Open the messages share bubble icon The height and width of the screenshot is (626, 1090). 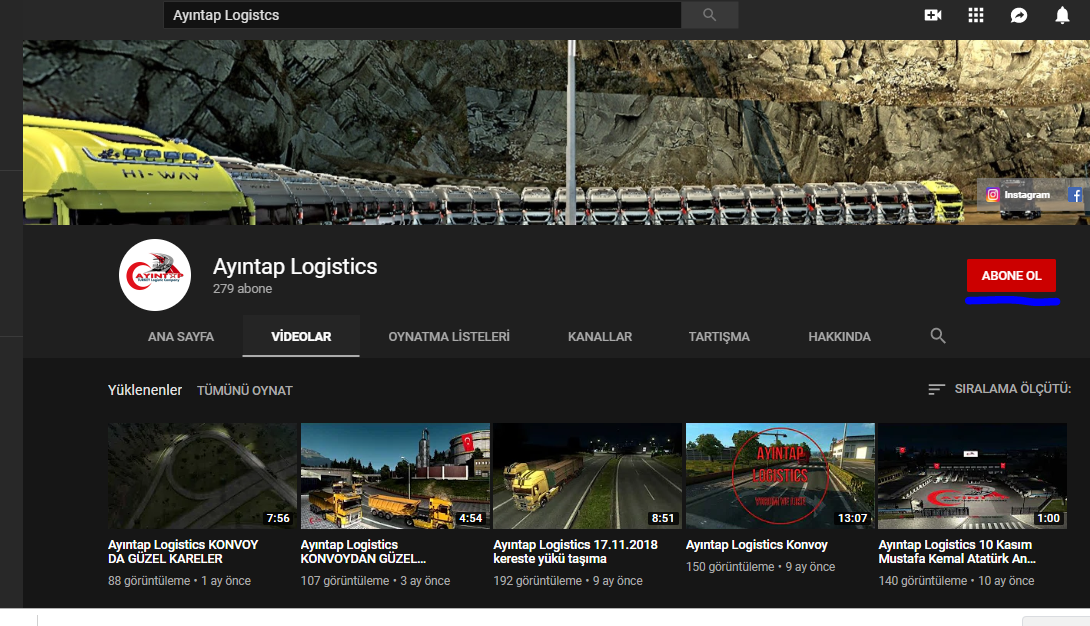click(1019, 15)
